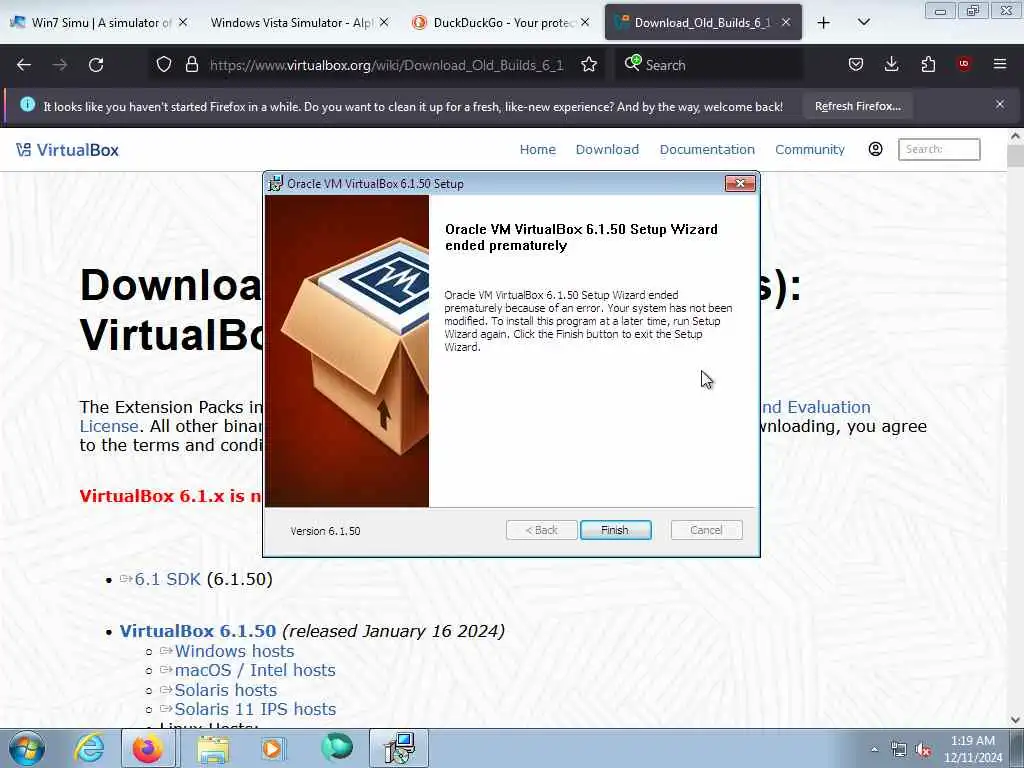Open the Community nav link
Viewport: 1024px width, 768px height.
click(x=810, y=150)
